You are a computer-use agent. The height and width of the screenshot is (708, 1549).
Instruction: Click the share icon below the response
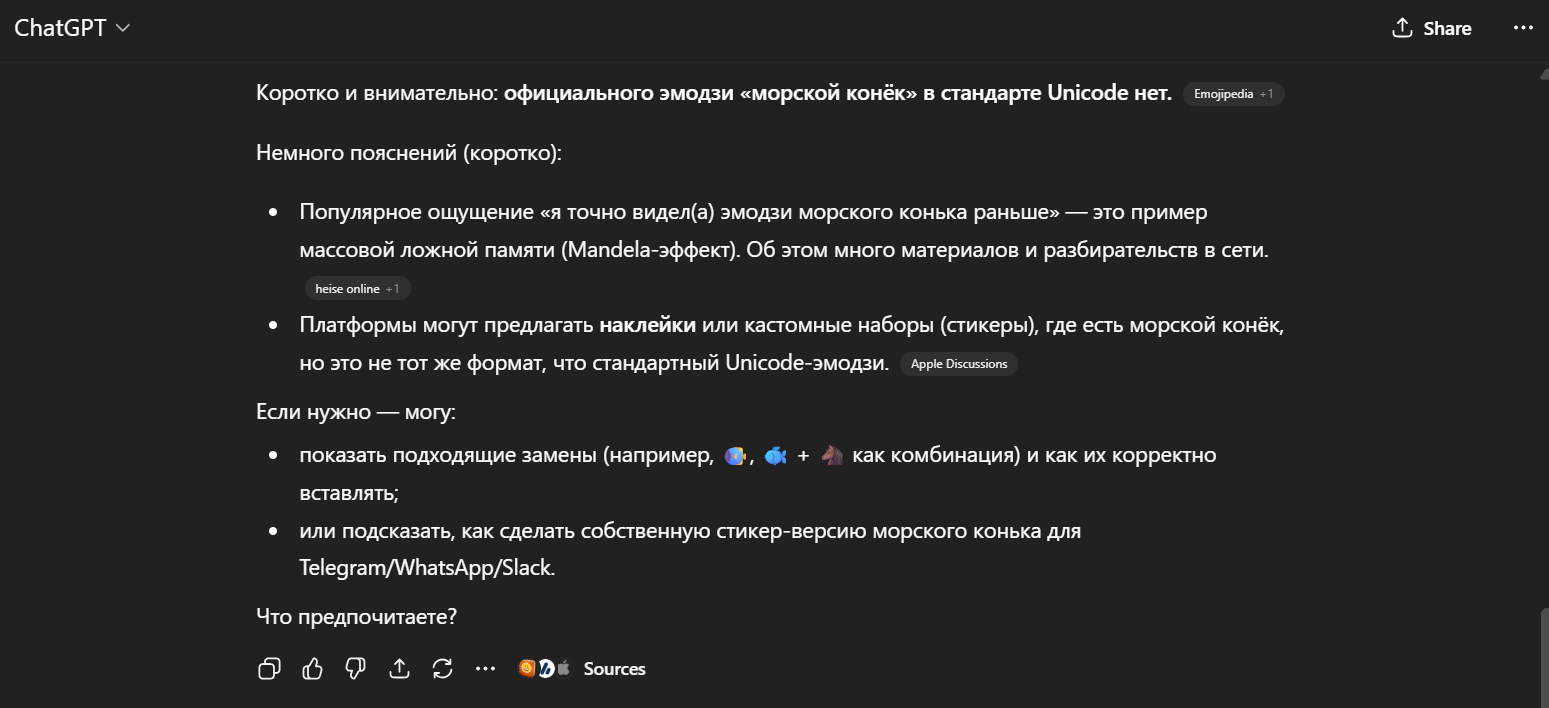pos(399,669)
